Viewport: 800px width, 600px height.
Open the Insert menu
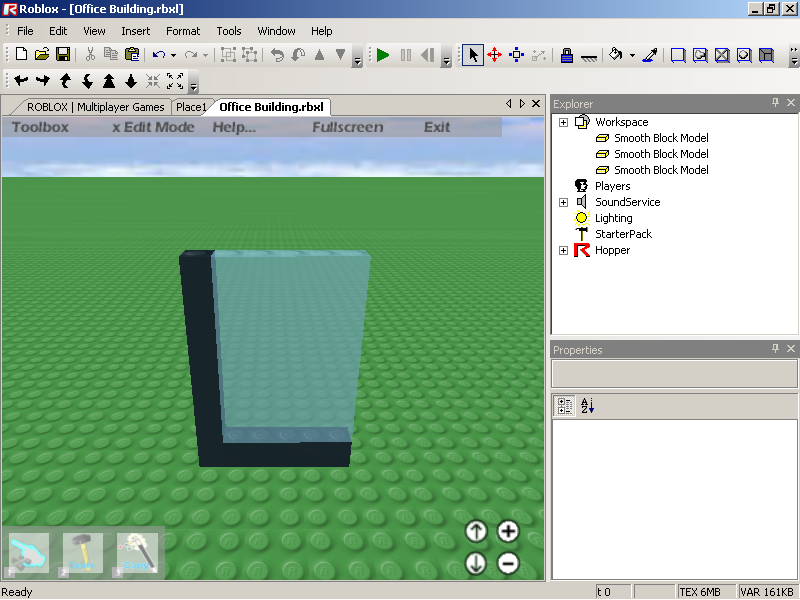click(135, 31)
